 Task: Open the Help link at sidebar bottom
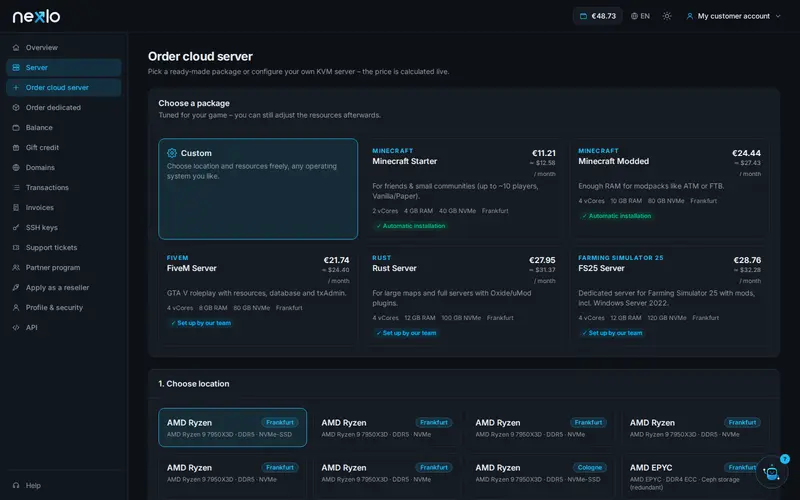(64, 485)
